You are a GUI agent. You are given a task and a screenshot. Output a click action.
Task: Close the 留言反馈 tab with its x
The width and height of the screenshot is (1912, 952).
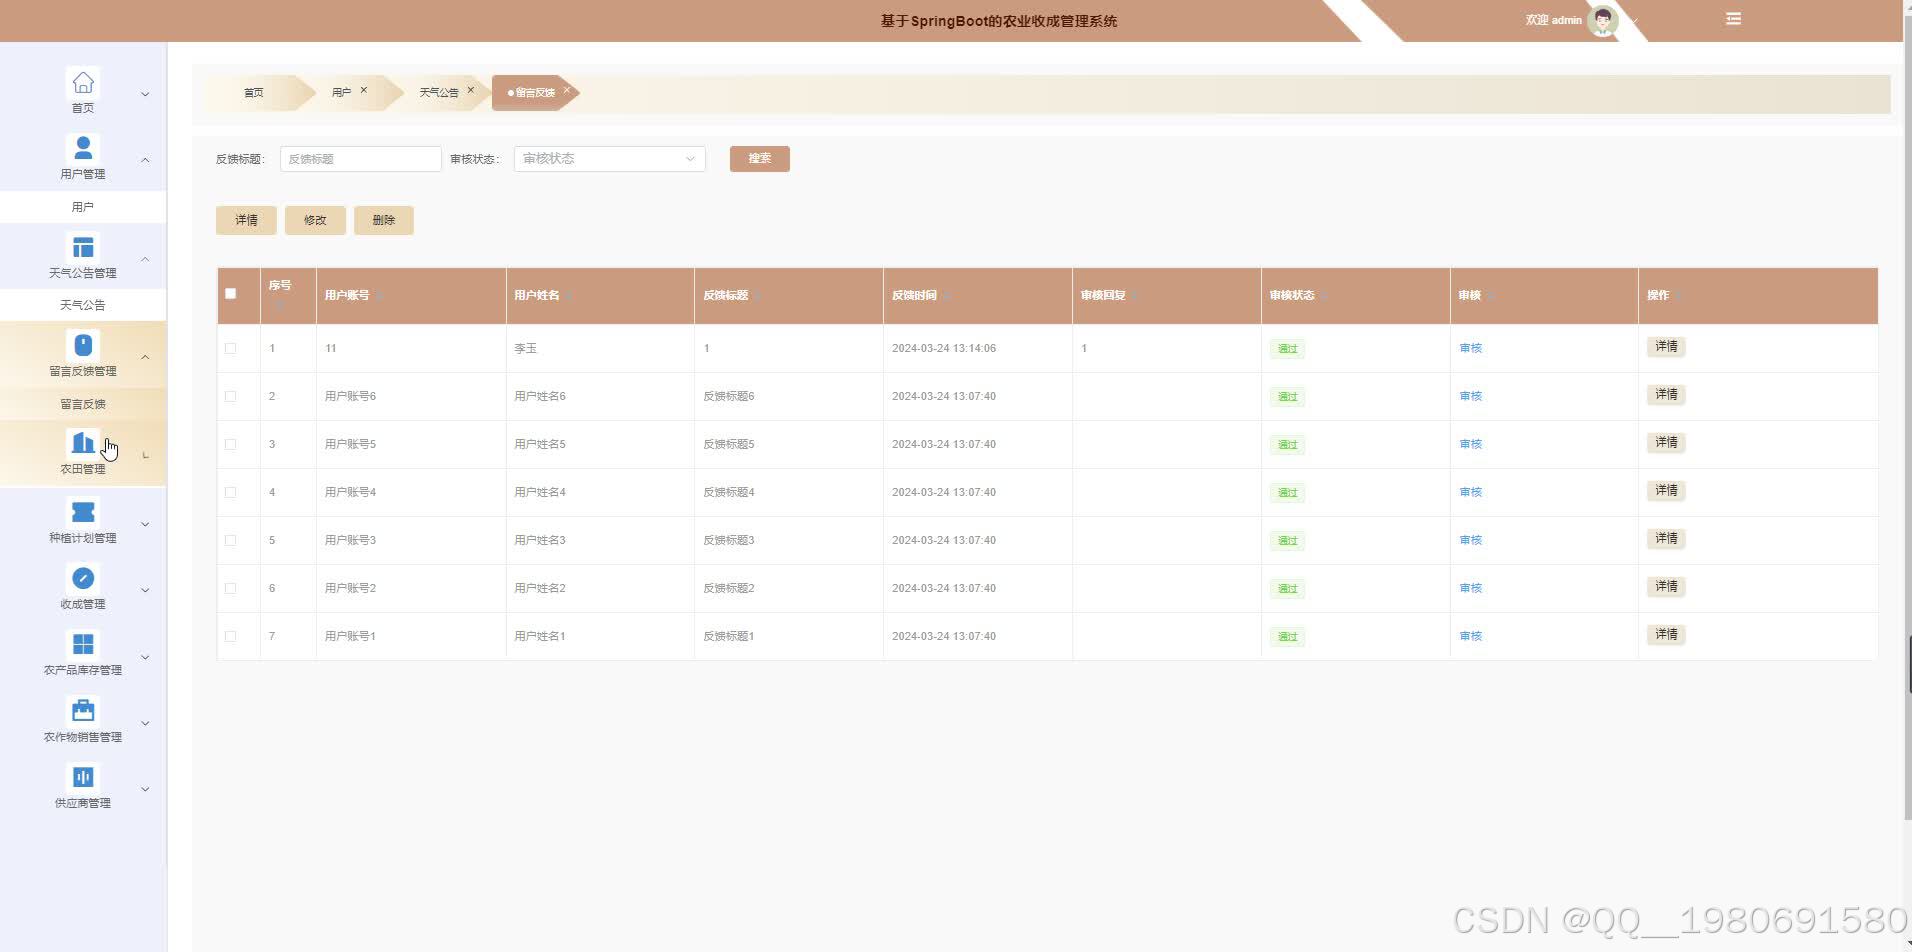pyautogui.click(x=566, y=90)
